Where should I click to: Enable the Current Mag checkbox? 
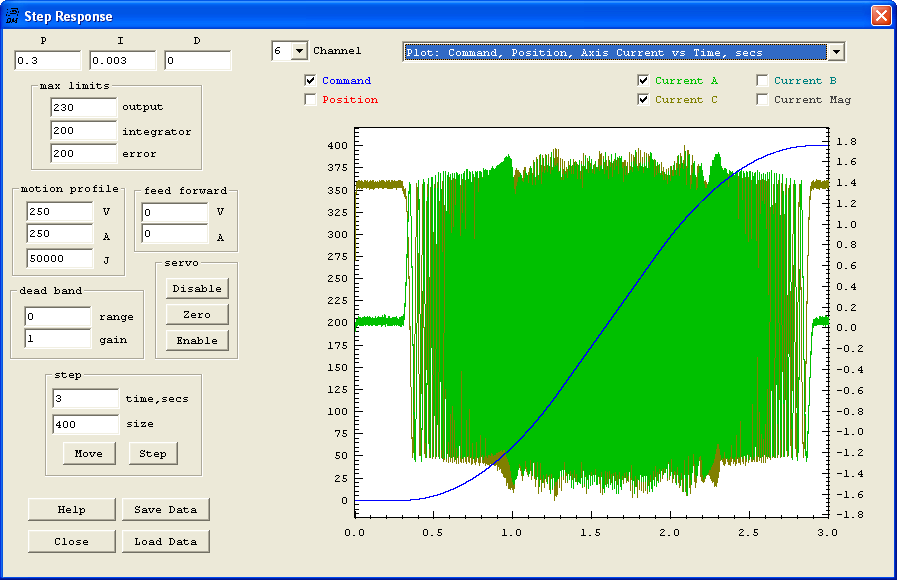tap(763, 100)
